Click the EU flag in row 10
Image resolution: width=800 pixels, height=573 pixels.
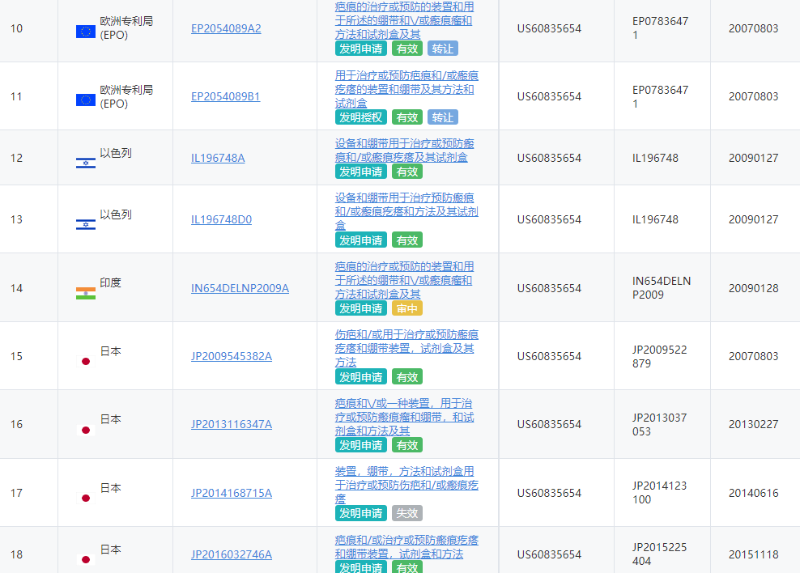point(85,31)
